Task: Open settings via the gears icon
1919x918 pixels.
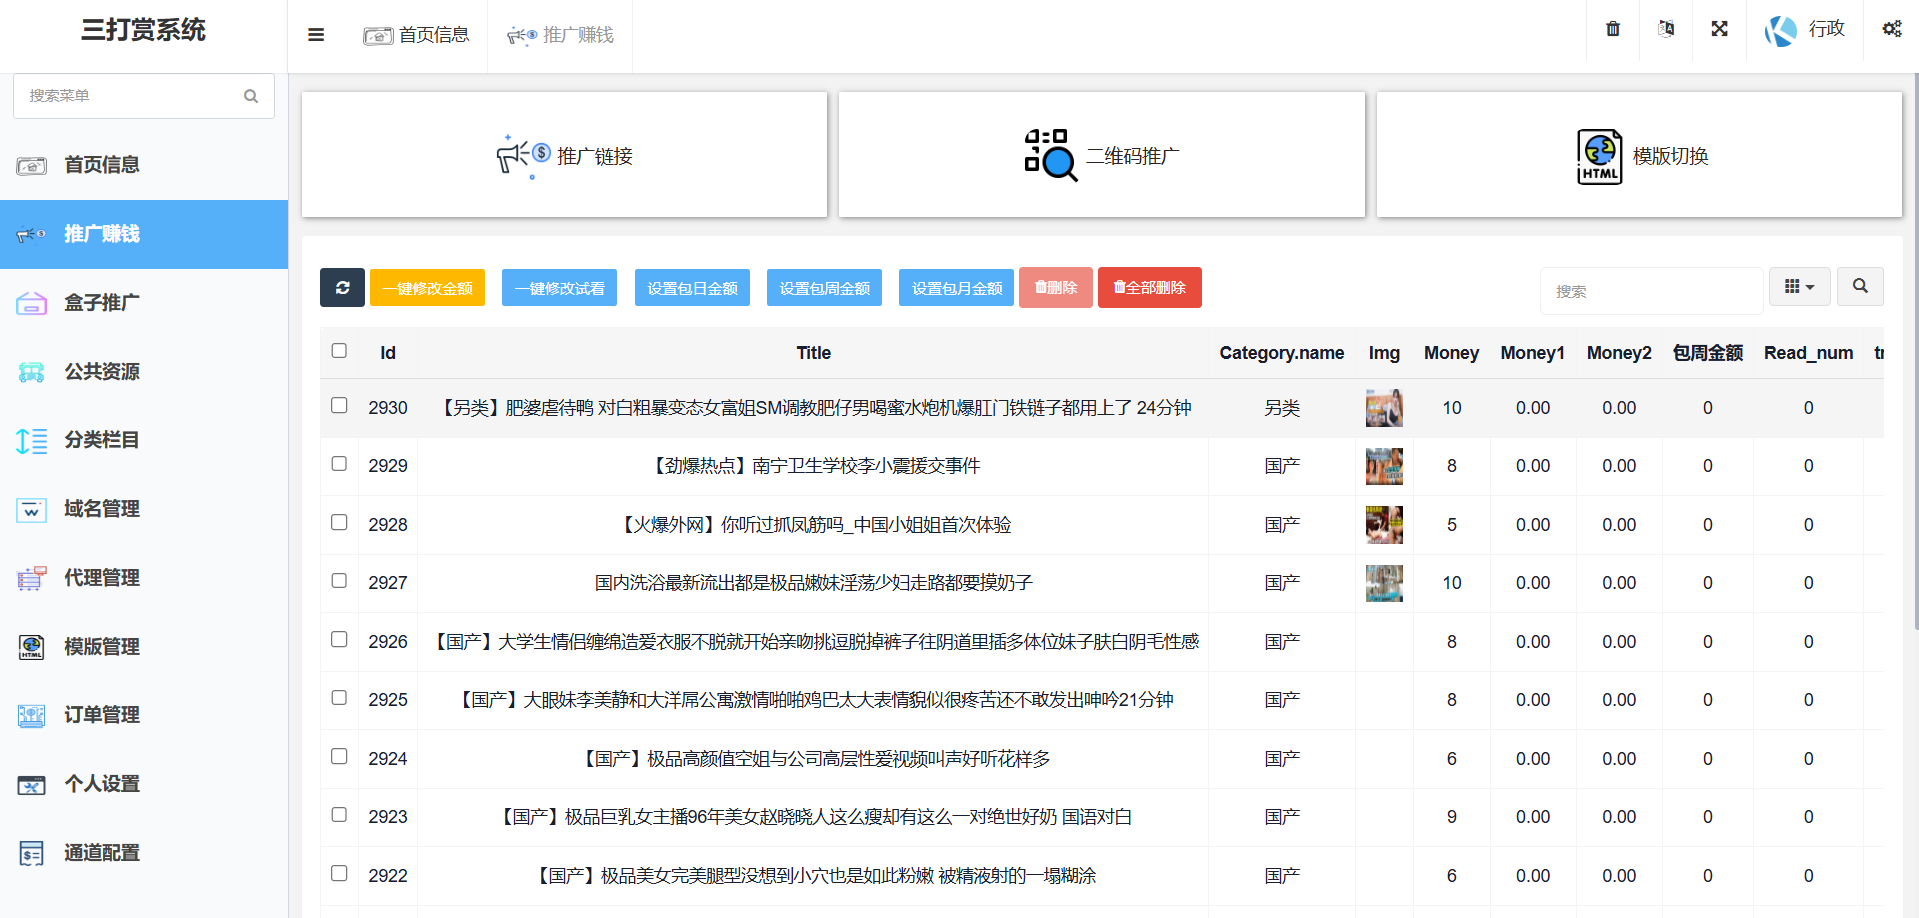Action: click(1891, 29)
